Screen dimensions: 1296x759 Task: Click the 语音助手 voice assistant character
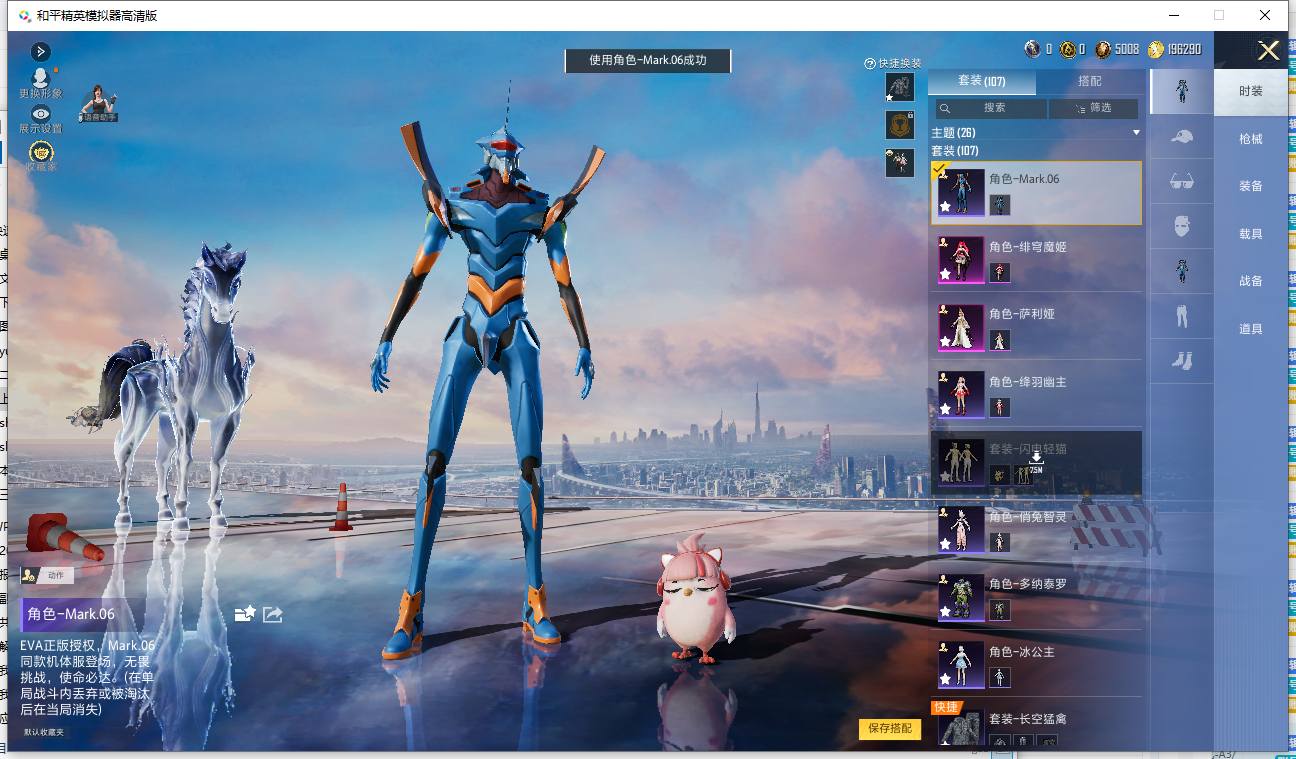(99, 103)
